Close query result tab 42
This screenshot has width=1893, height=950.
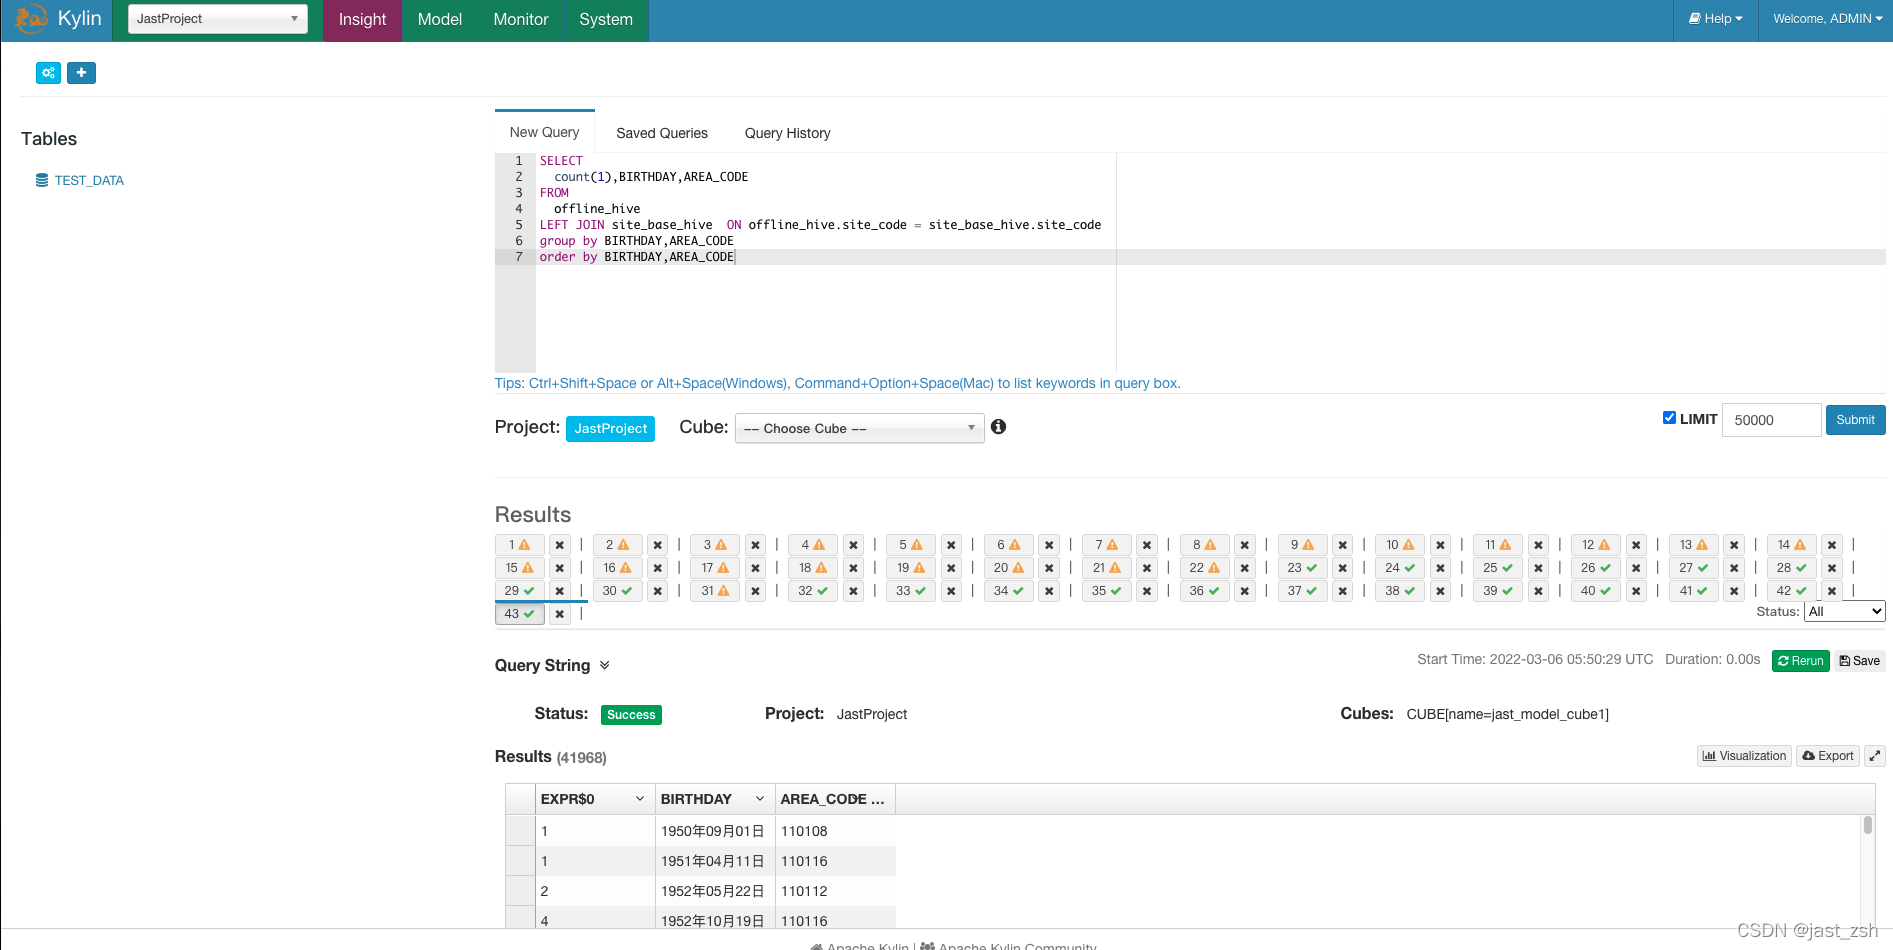[1832, 591]
